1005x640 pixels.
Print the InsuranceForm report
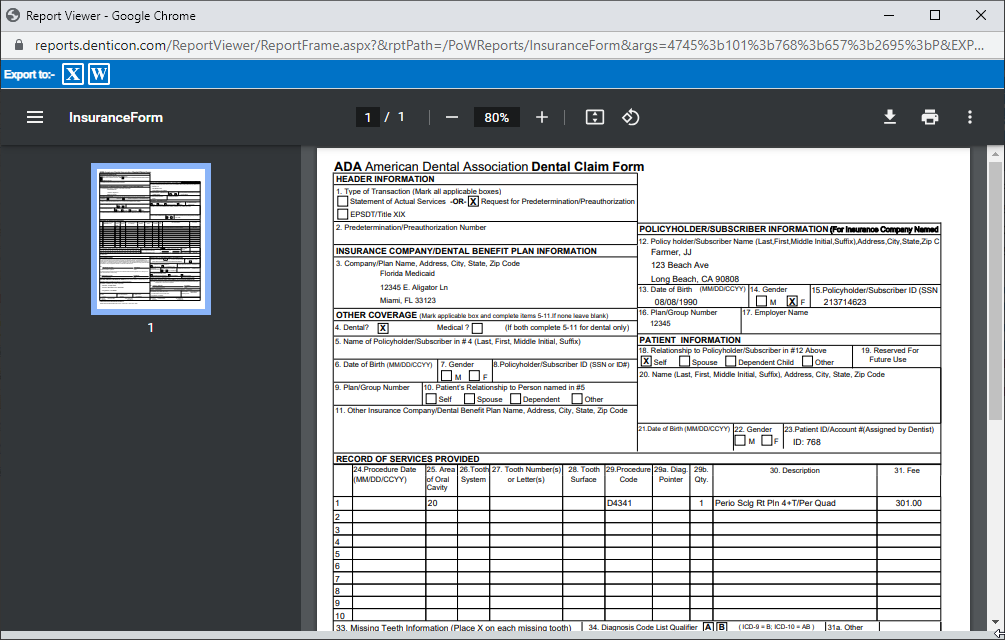[929, 117]
